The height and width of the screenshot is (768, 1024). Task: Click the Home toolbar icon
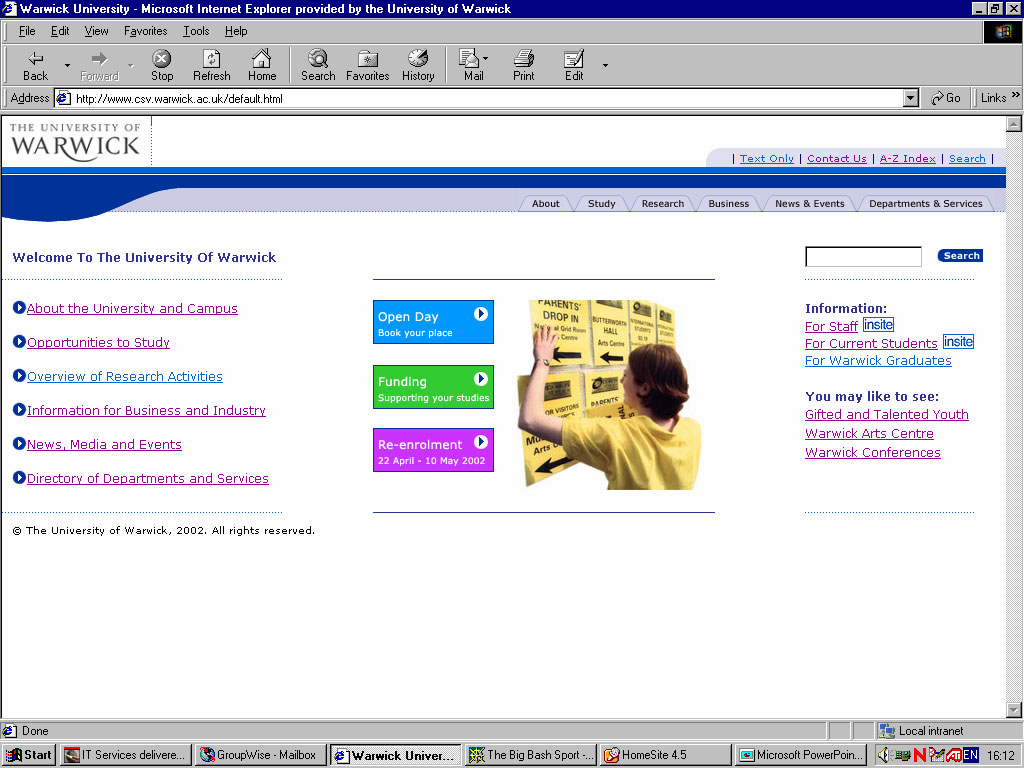(262, 59)
